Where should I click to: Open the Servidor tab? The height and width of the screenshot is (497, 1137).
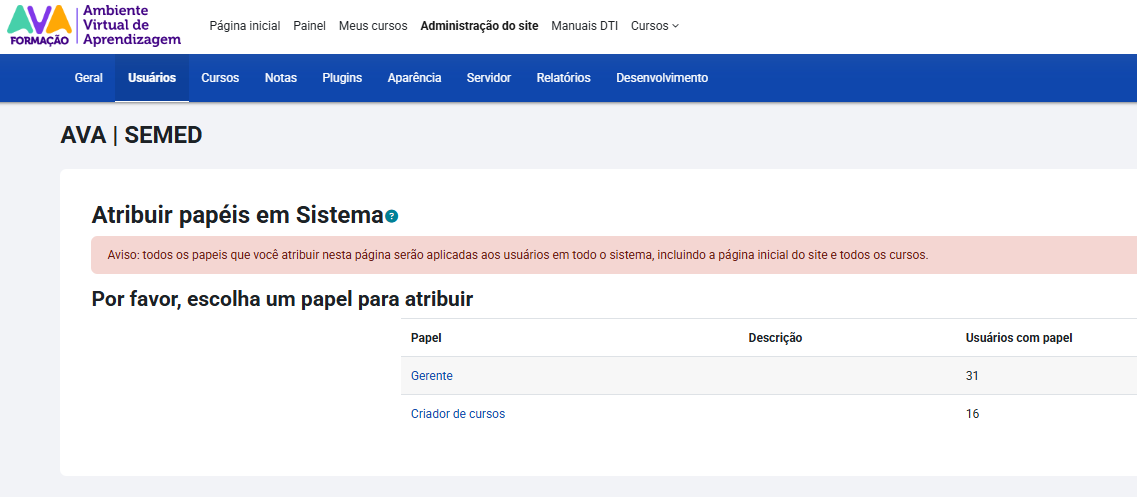pyautogui.click(x=489, y=78)
